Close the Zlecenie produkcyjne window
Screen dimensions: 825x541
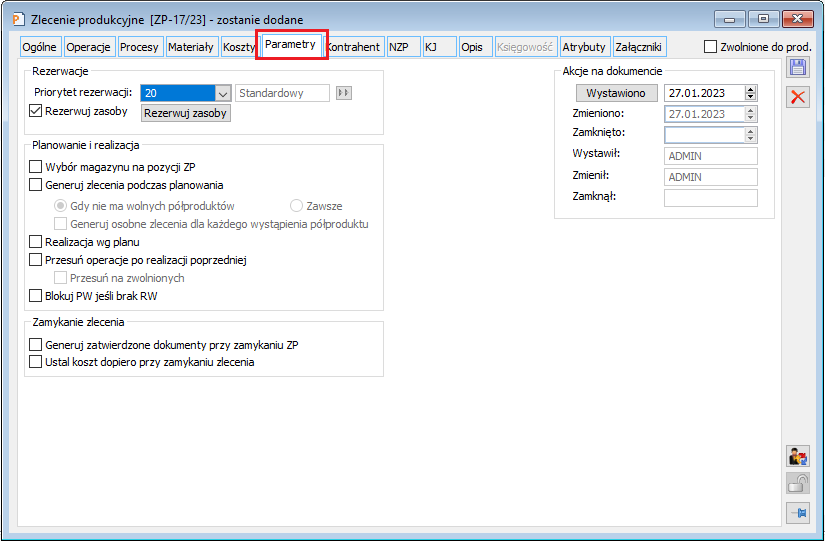[x=798, y=19]
